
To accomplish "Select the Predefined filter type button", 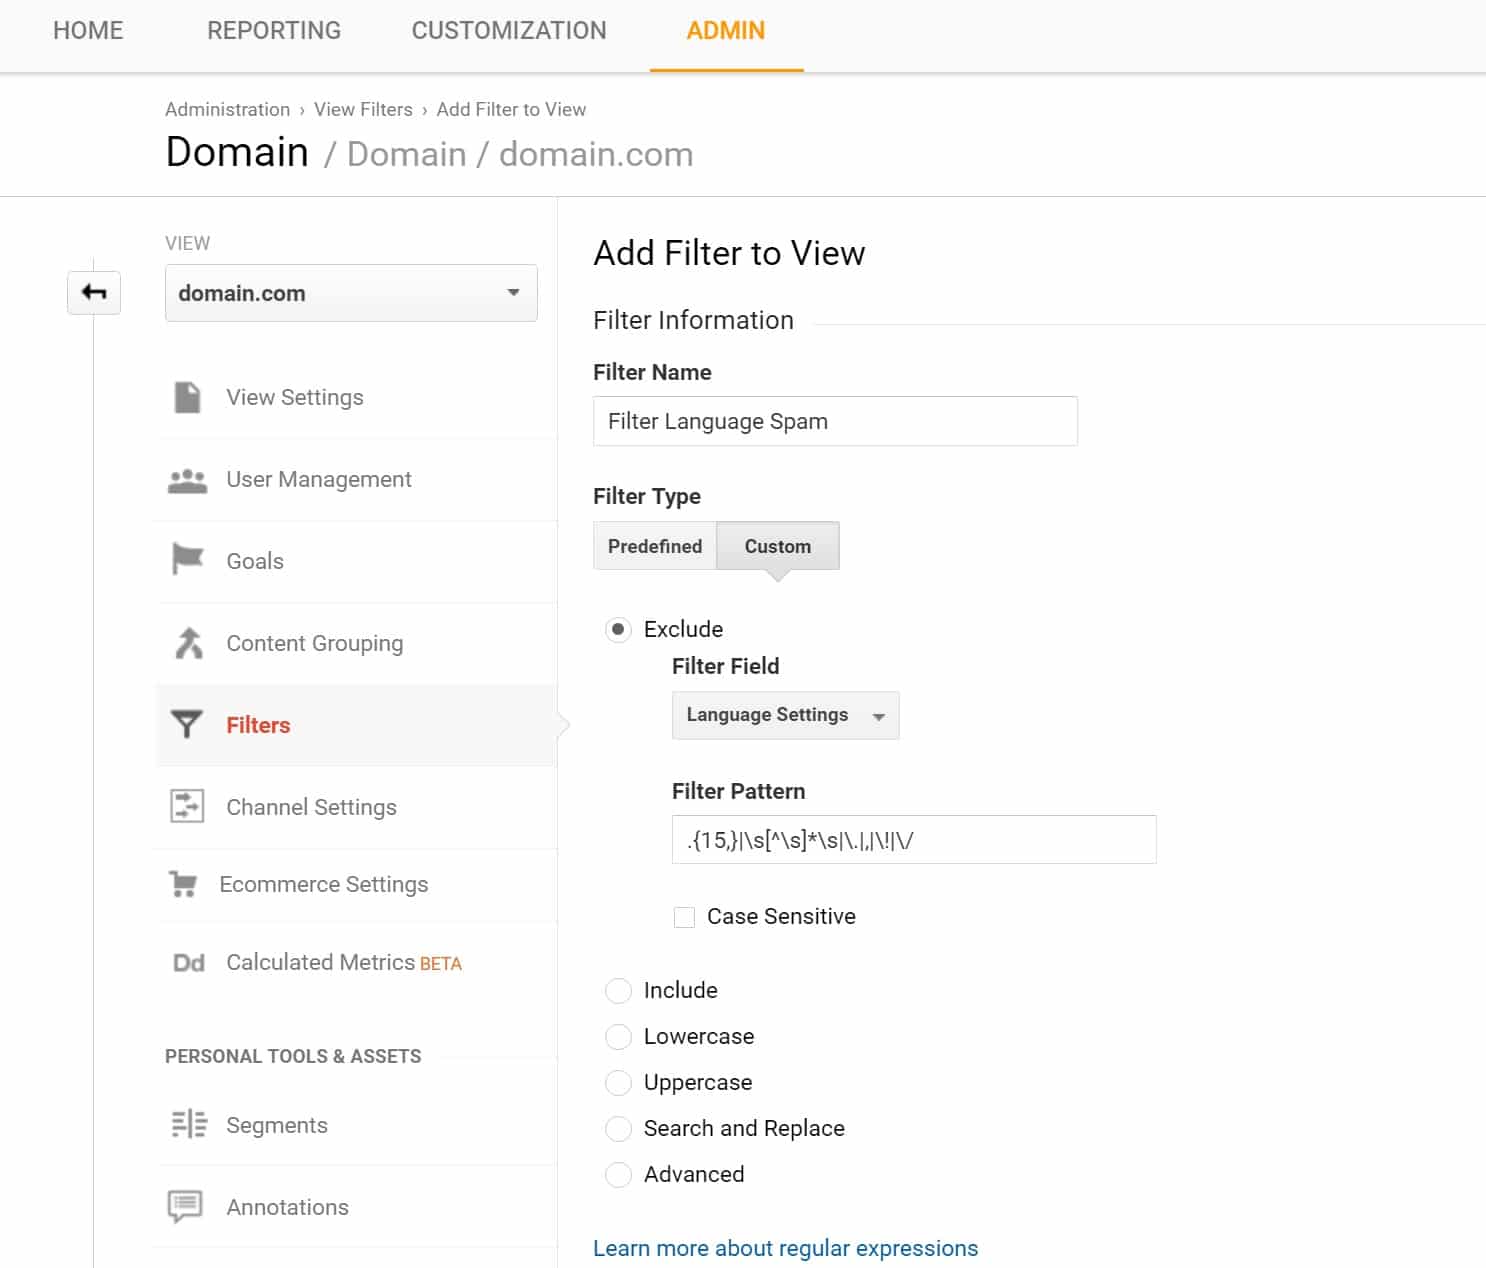I will tap(655, 546).
